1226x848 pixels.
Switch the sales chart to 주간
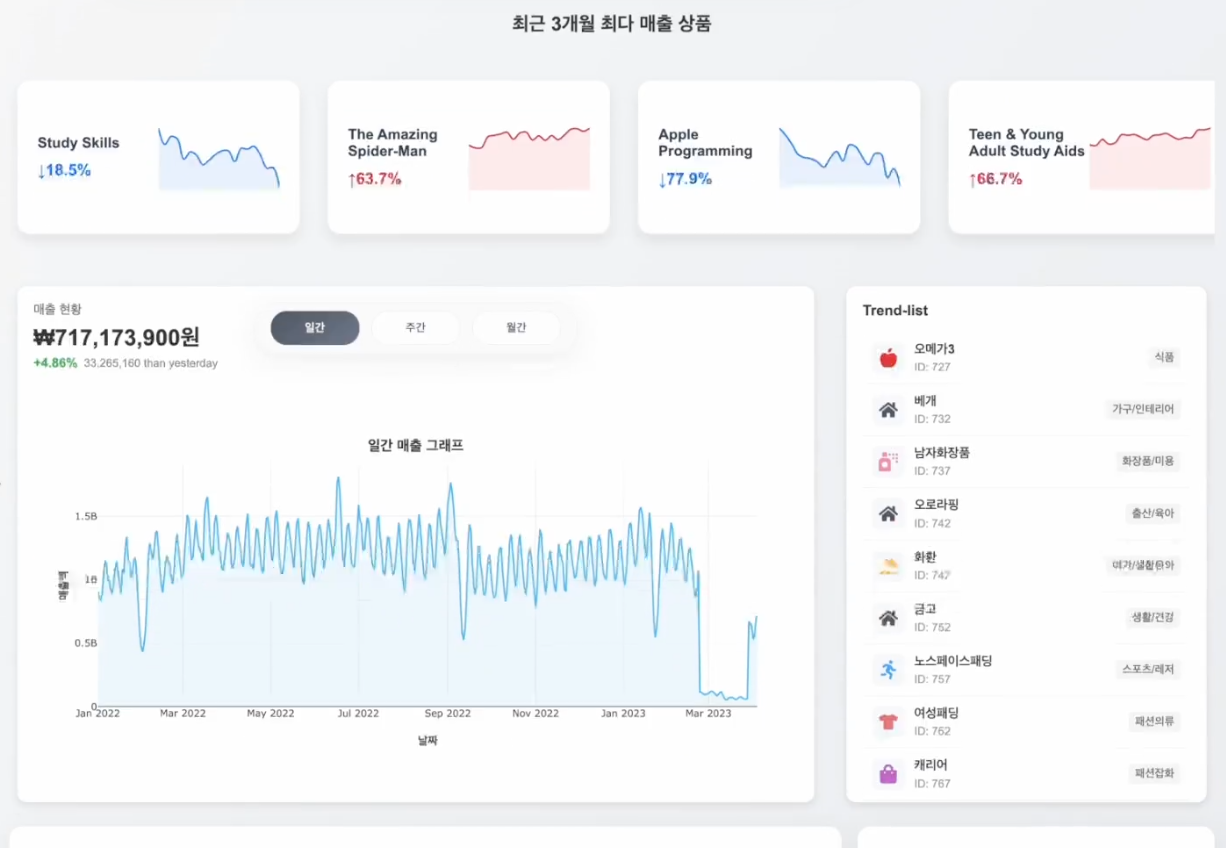415,328
